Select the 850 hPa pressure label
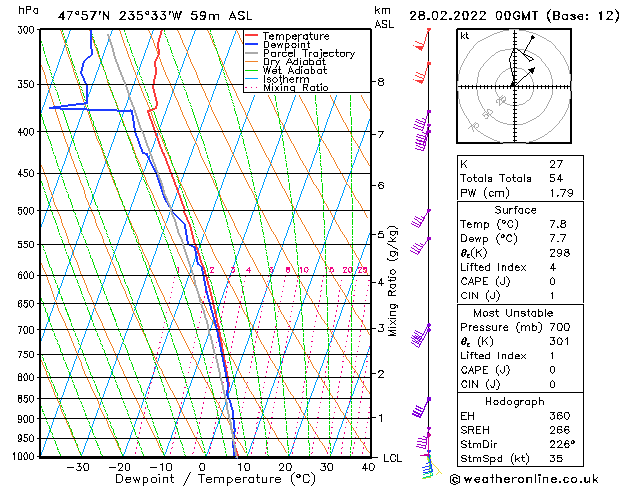This screenshot has width=629, height=486. pyautogui.click(x=26, y=399)
